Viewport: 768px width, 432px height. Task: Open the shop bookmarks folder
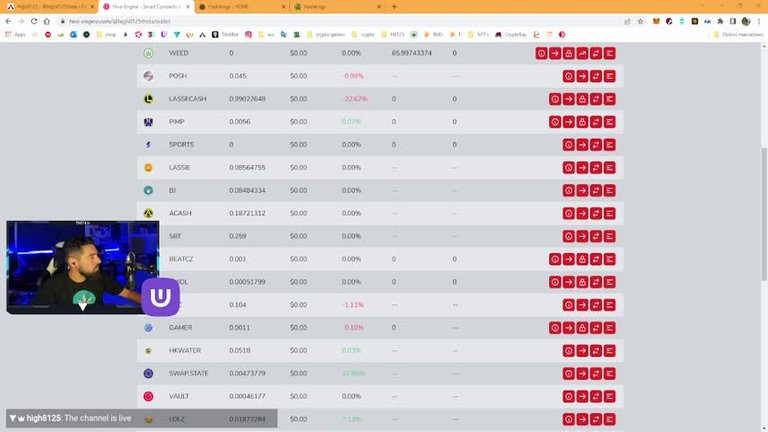pyautogui.click(x=106, y=34)
